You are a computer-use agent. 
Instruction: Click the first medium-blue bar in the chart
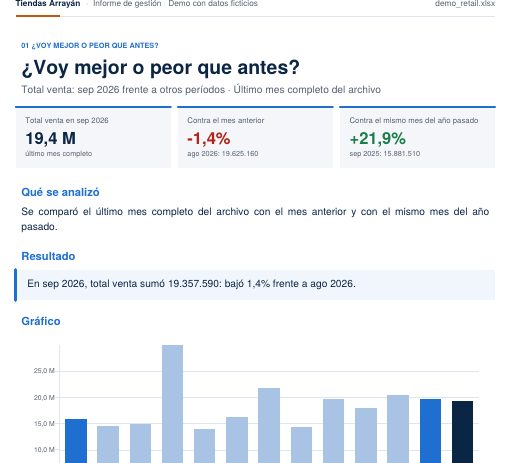[76, 441]
